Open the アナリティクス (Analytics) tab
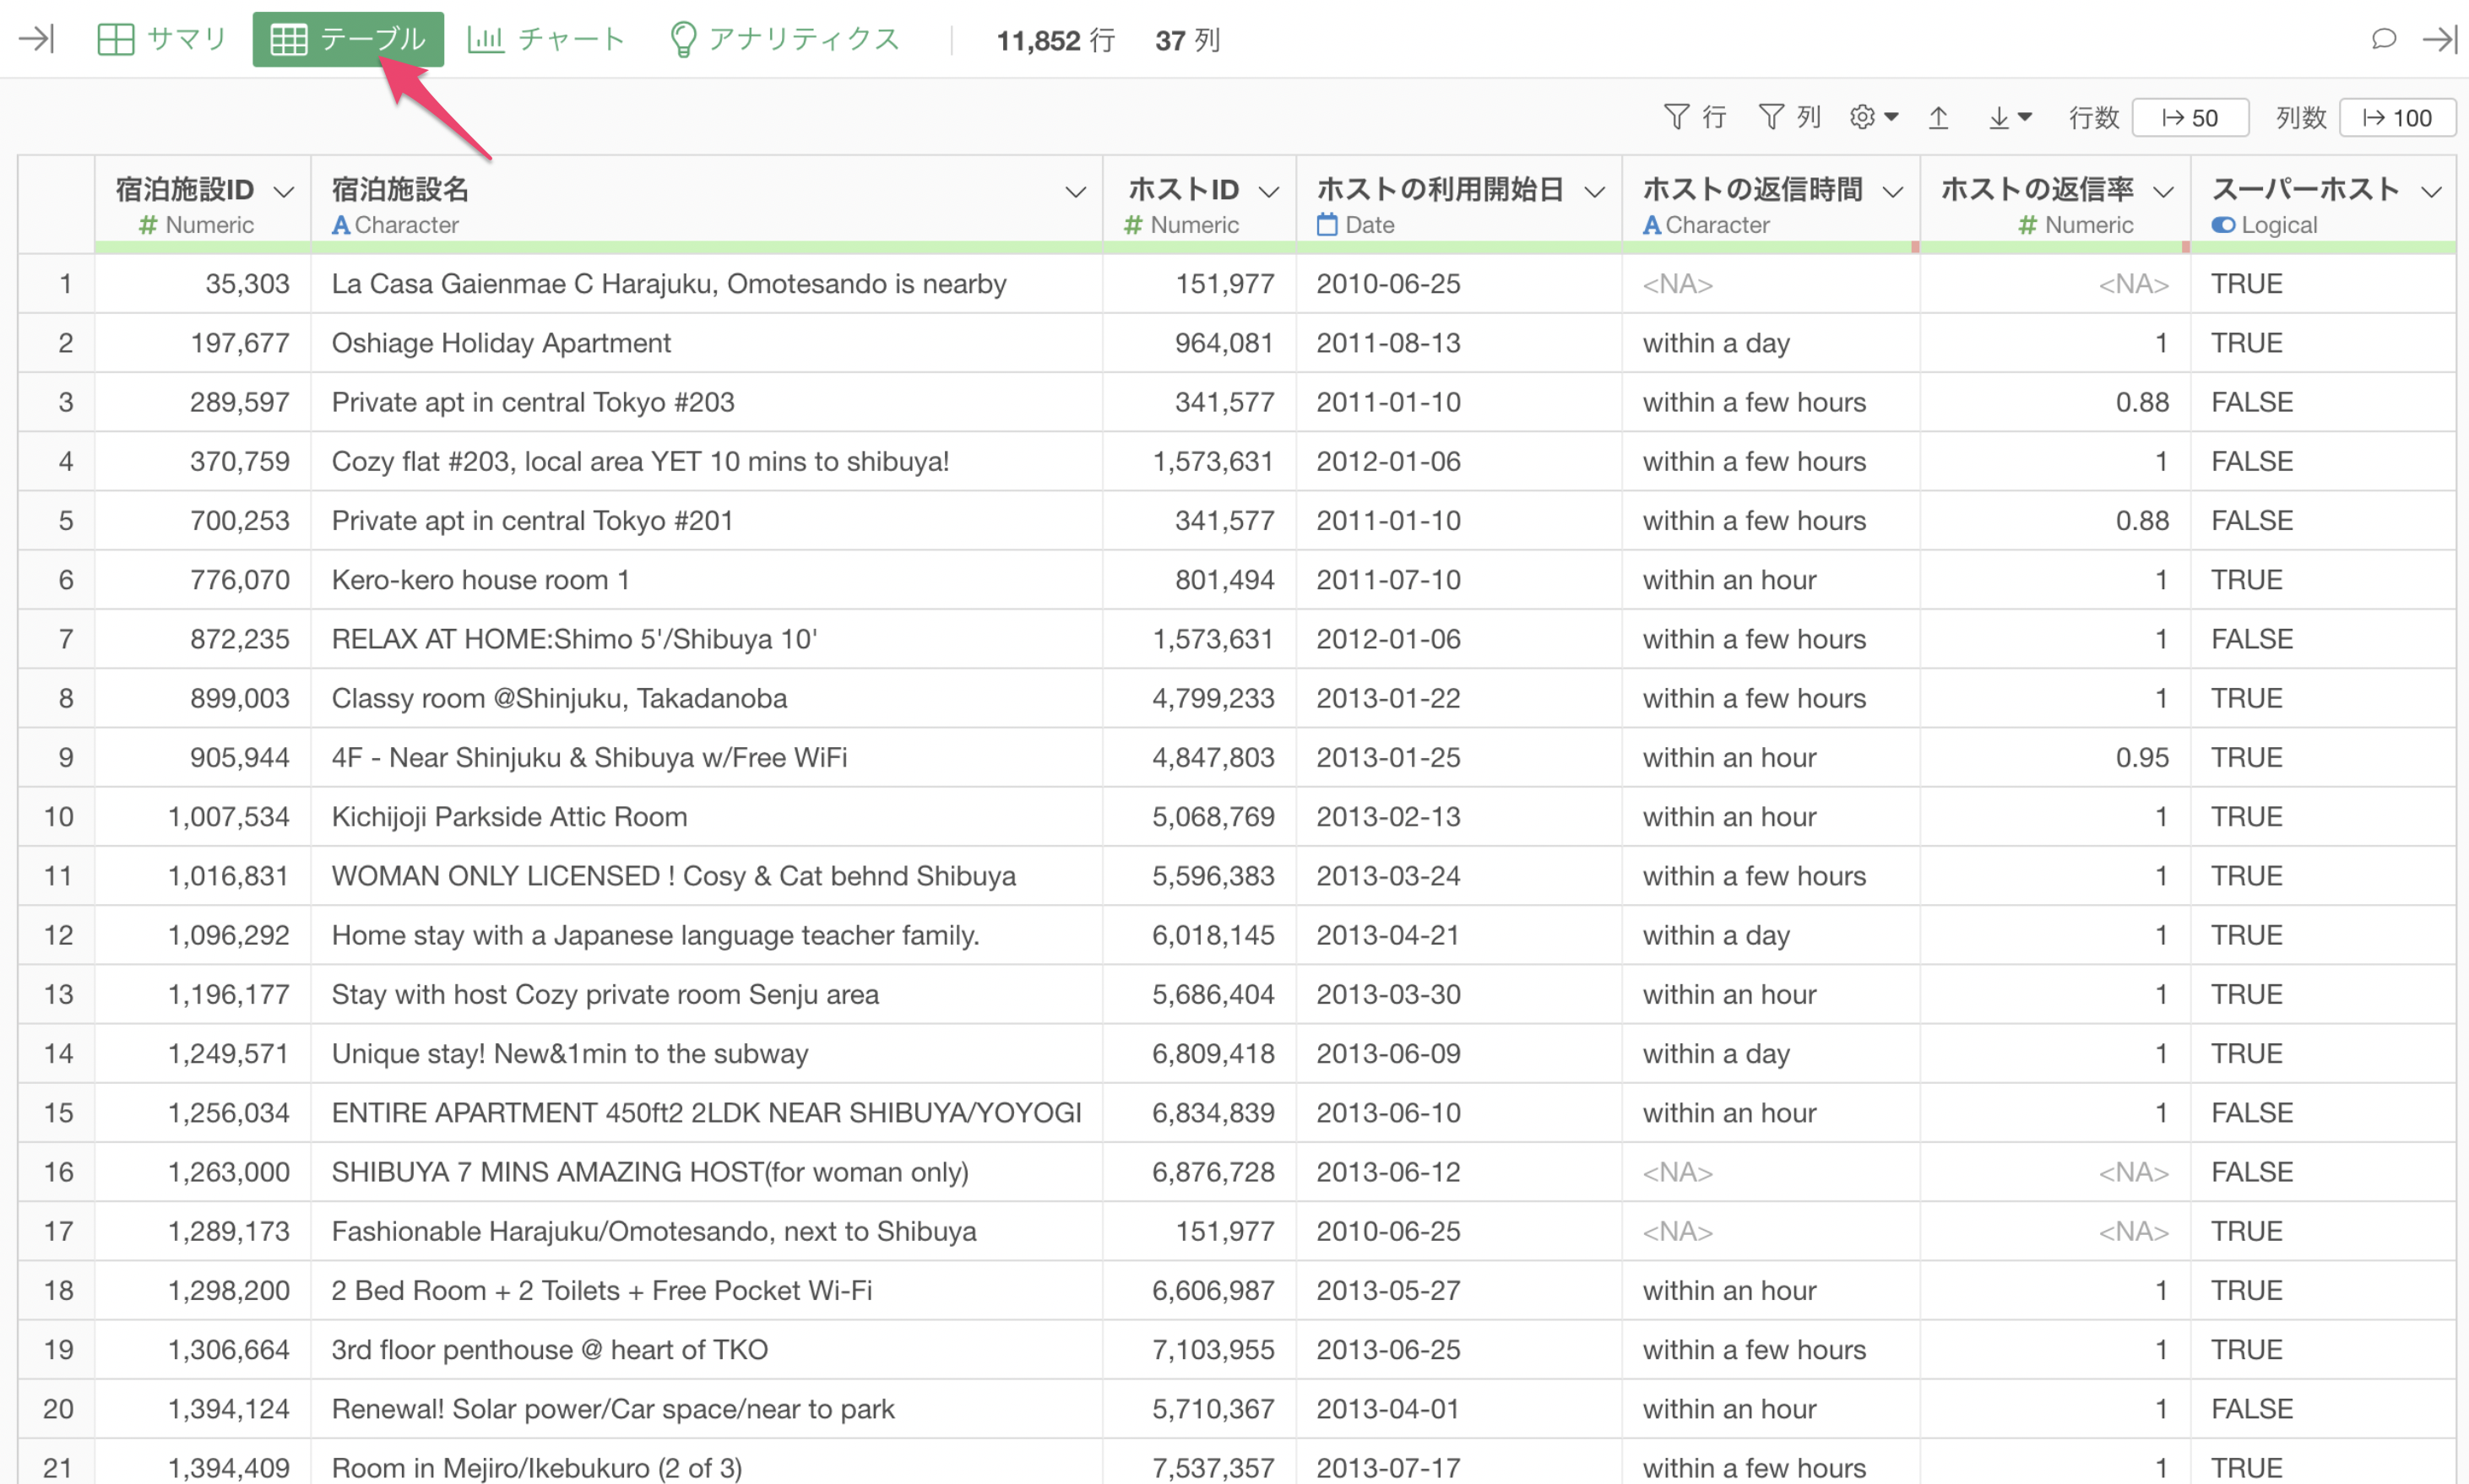 (x=784, y=39)
